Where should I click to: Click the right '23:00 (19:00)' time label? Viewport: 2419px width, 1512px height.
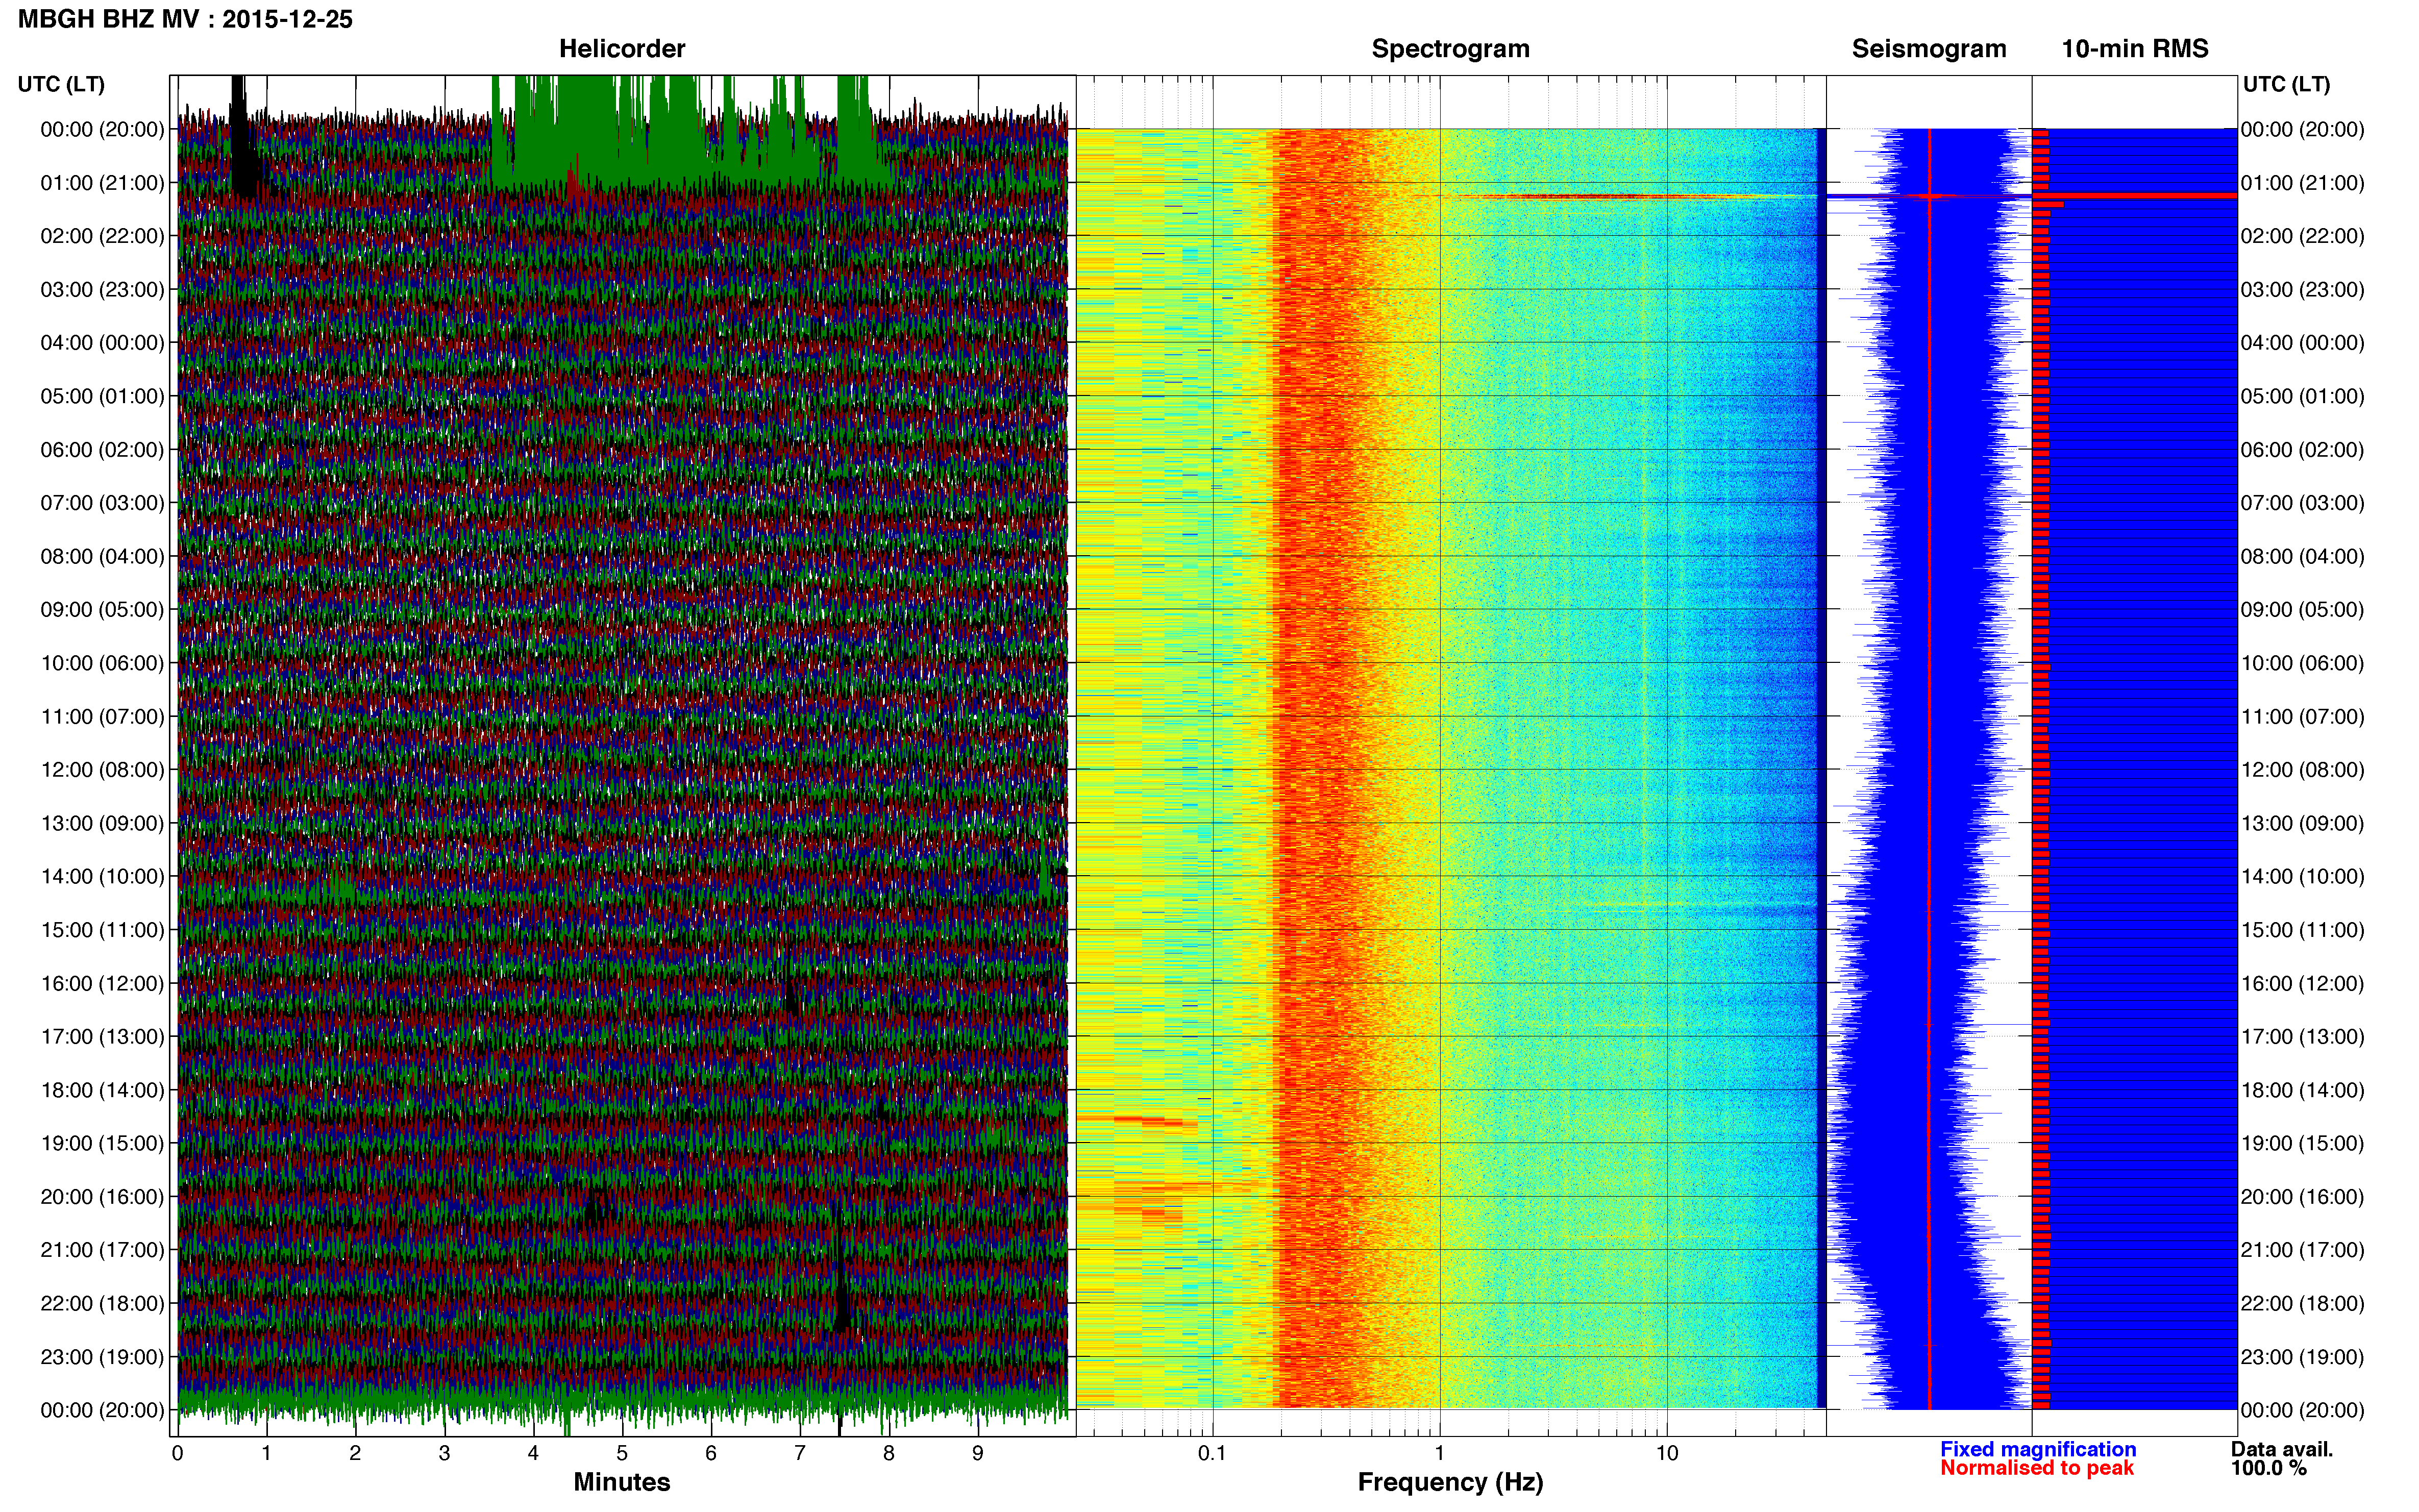click(x=2303, y=1357)
